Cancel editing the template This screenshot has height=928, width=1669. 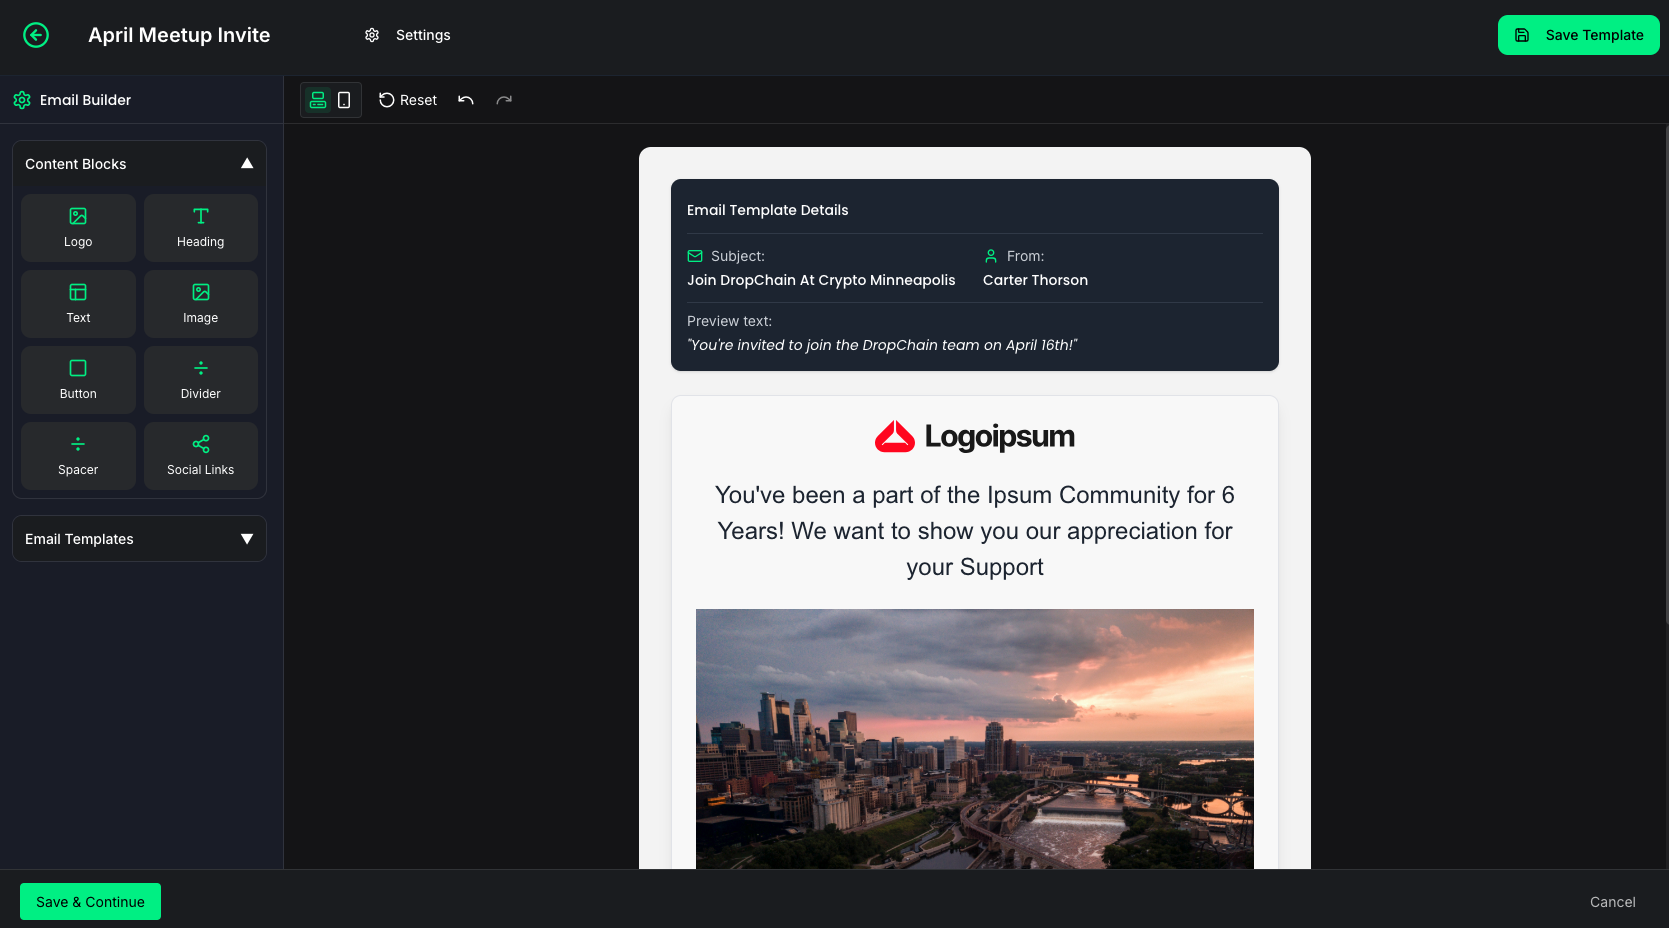pos(1613,902)
